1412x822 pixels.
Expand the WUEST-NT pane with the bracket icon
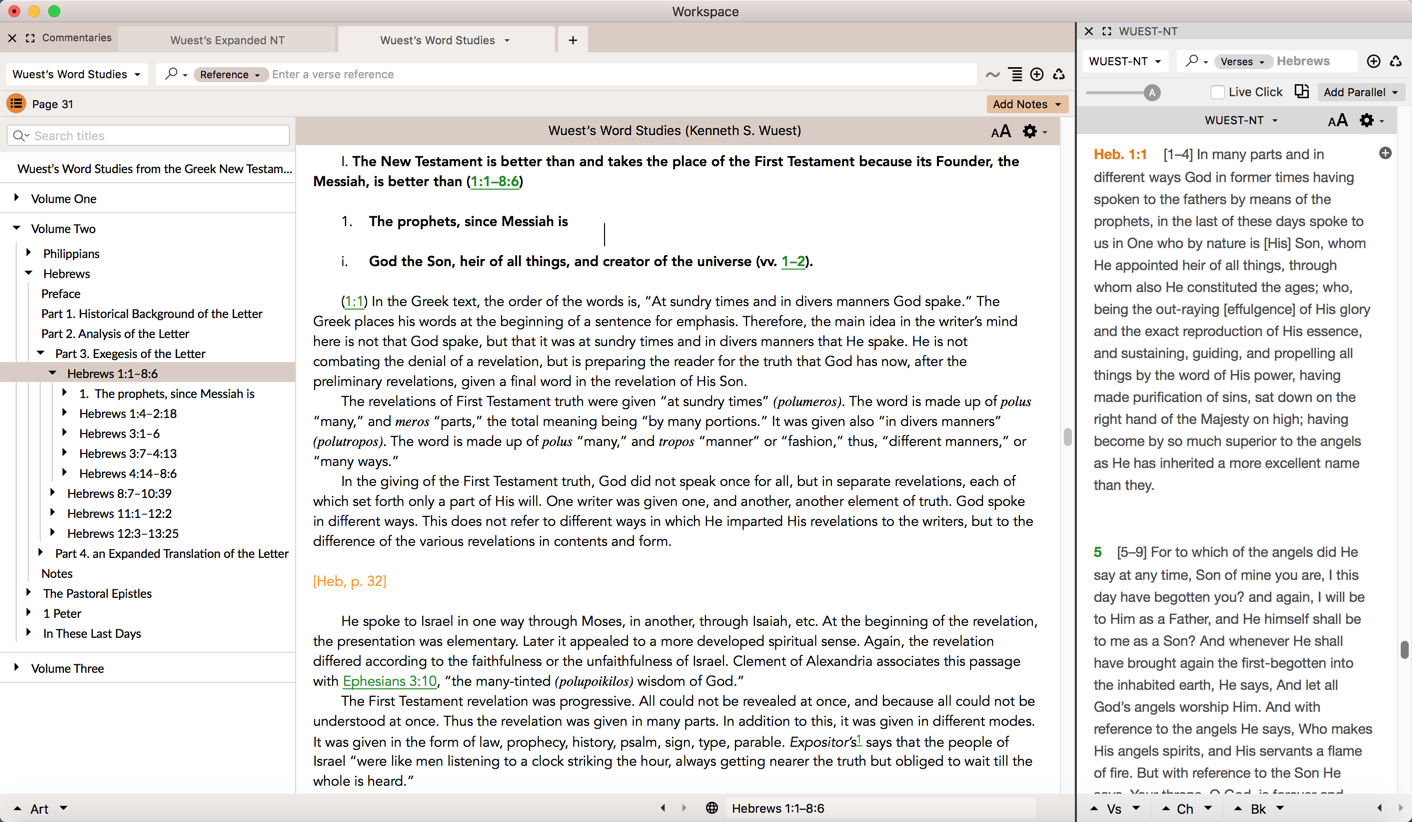pos(1107,31)
